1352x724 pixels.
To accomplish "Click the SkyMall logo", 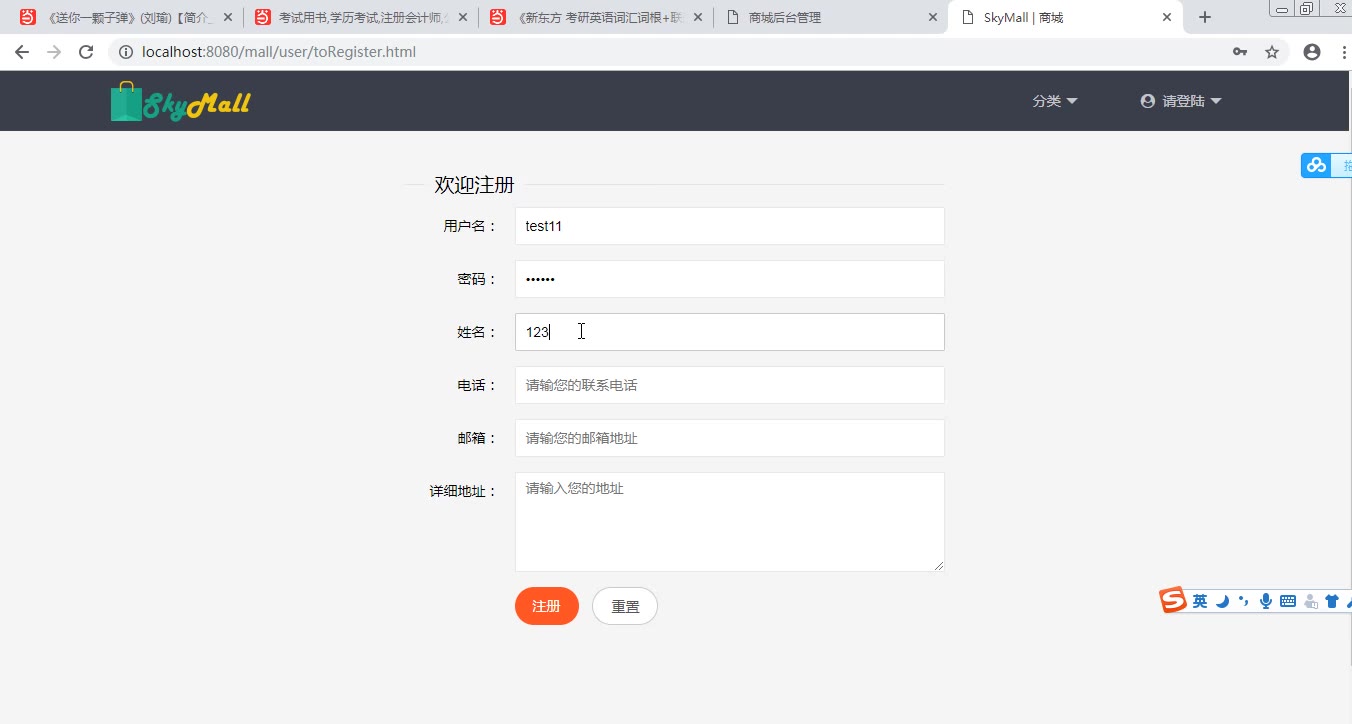I will point(181,101).
